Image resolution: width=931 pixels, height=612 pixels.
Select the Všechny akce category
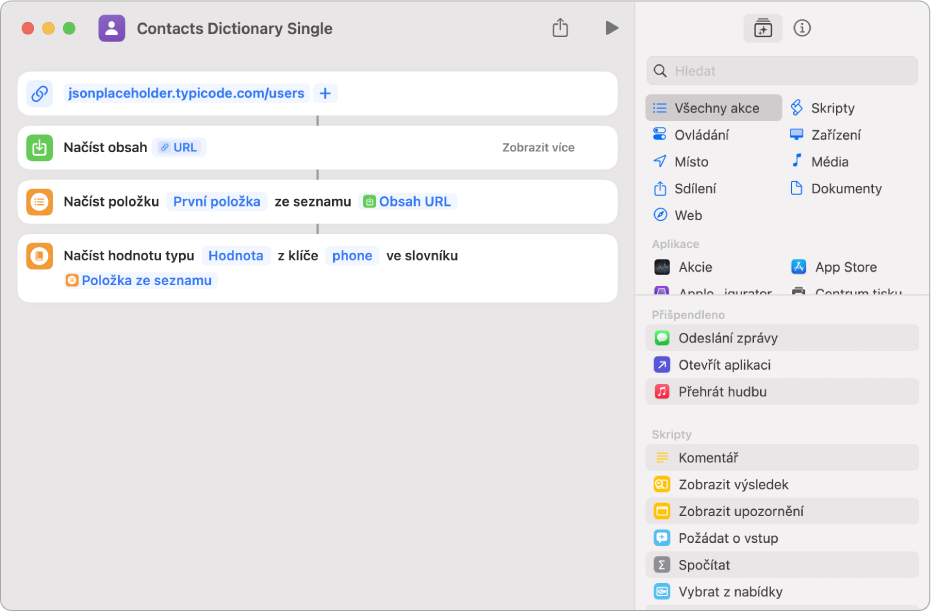click(714, 108)
